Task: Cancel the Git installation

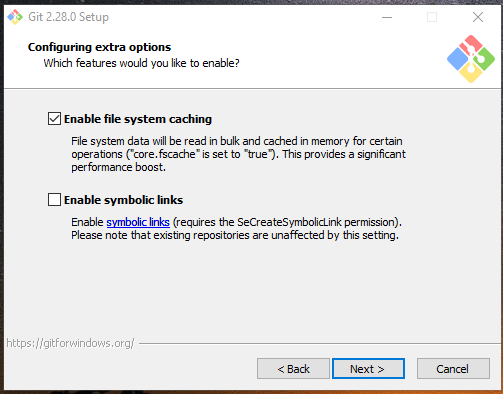Action: 453,369
